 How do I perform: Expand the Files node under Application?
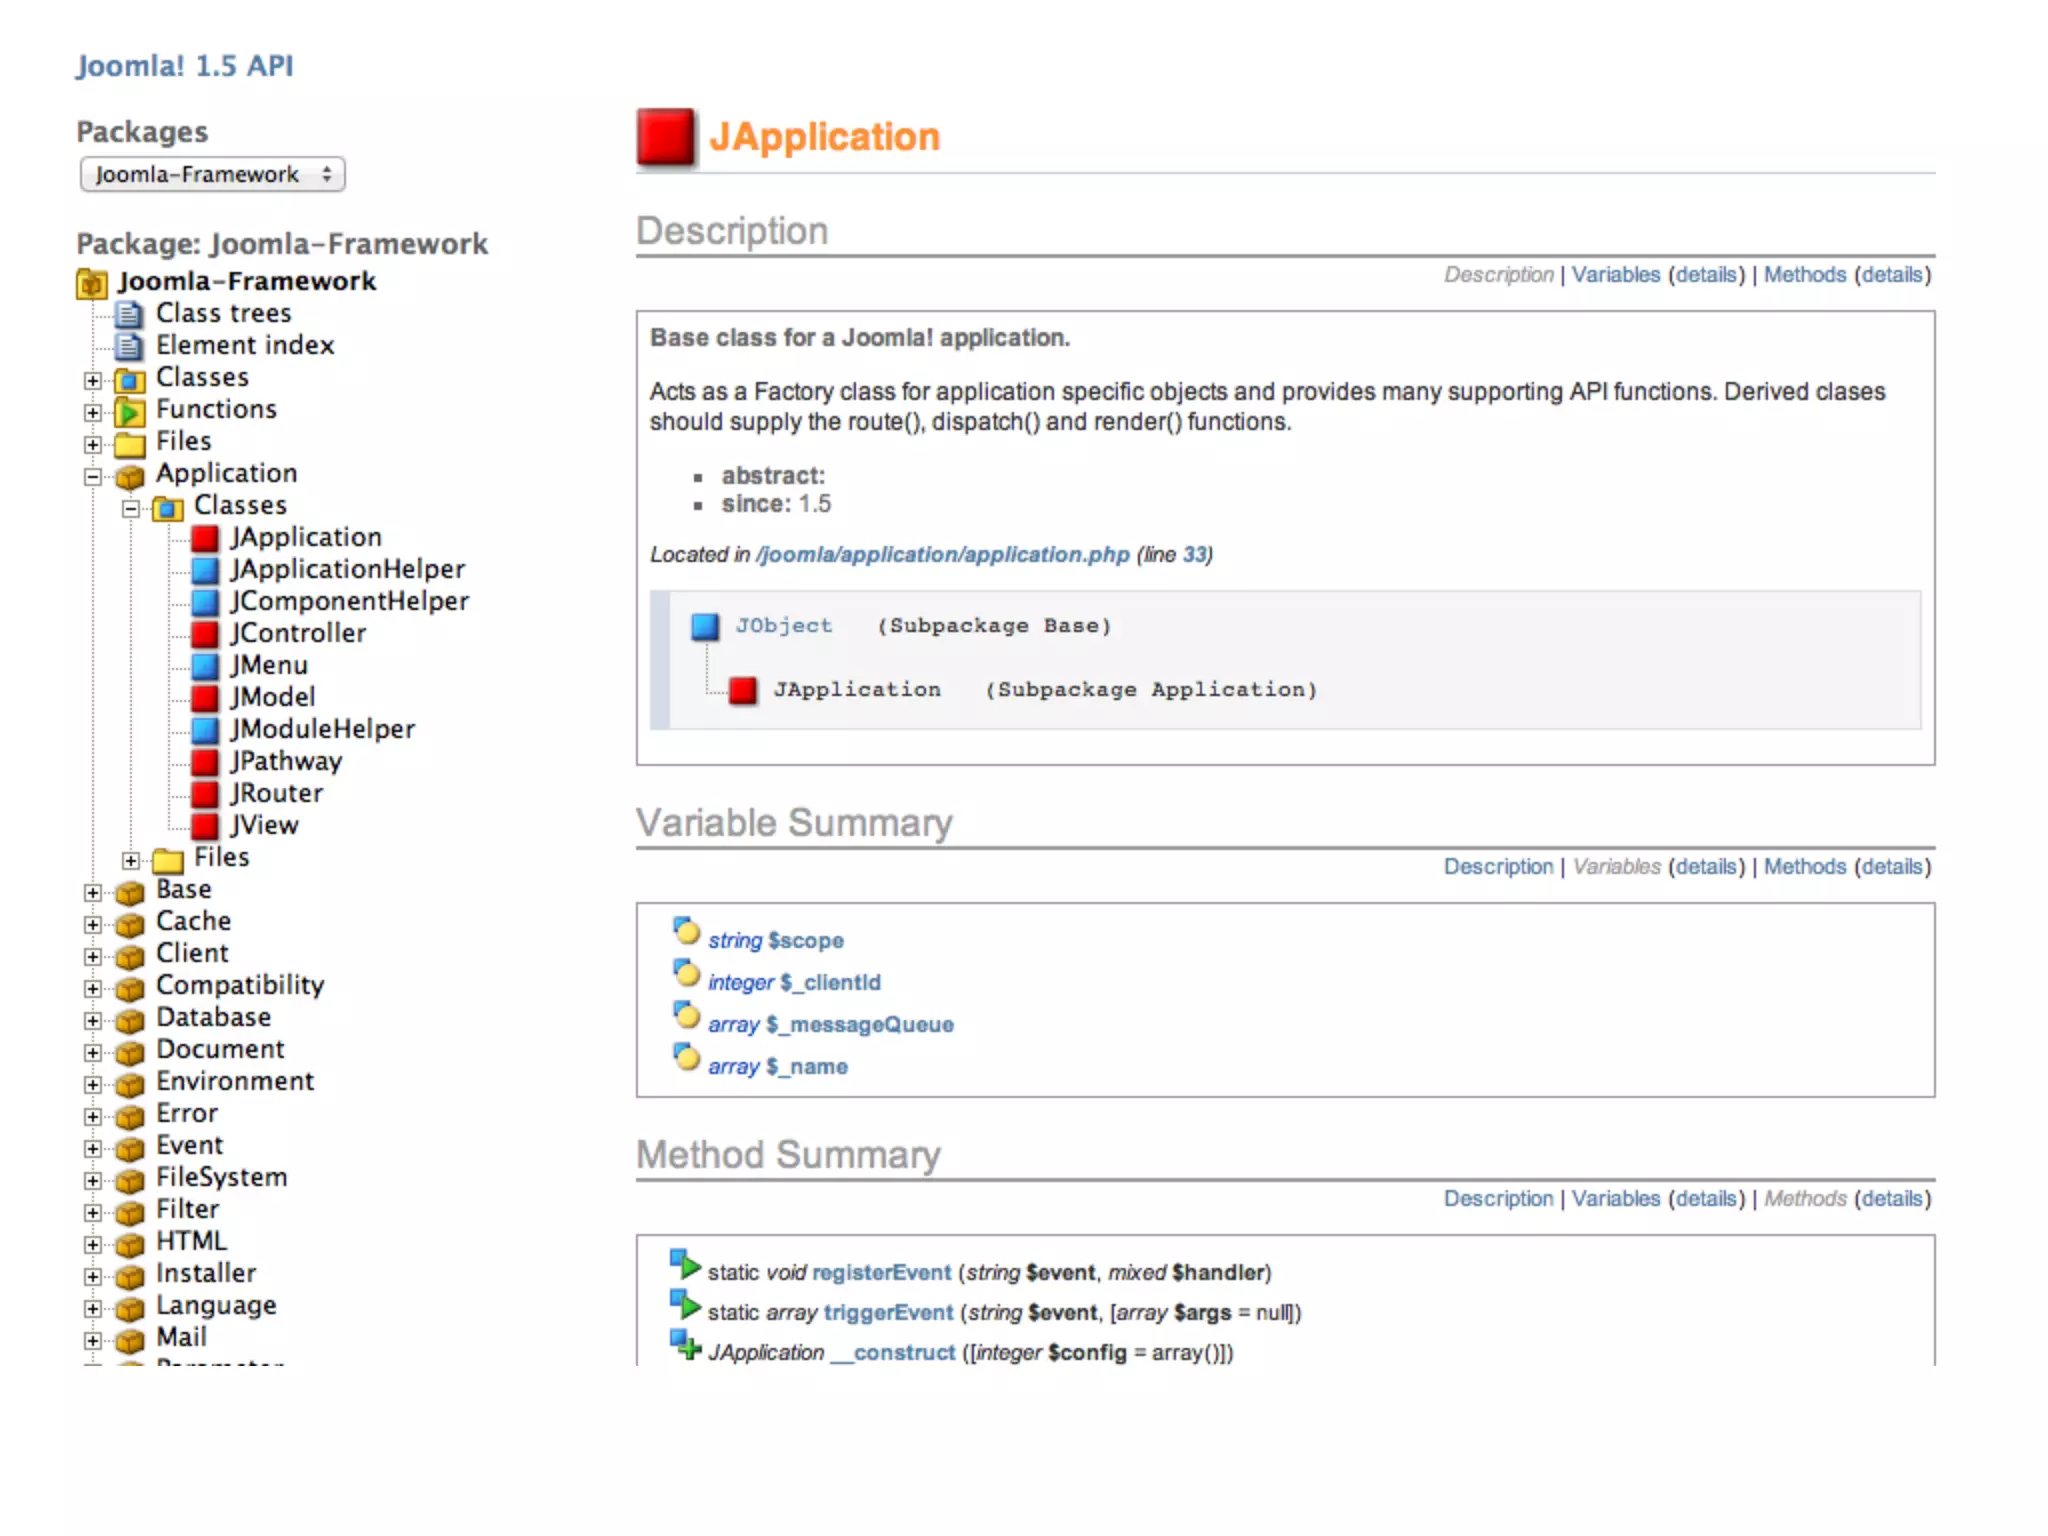pos(131,860)
